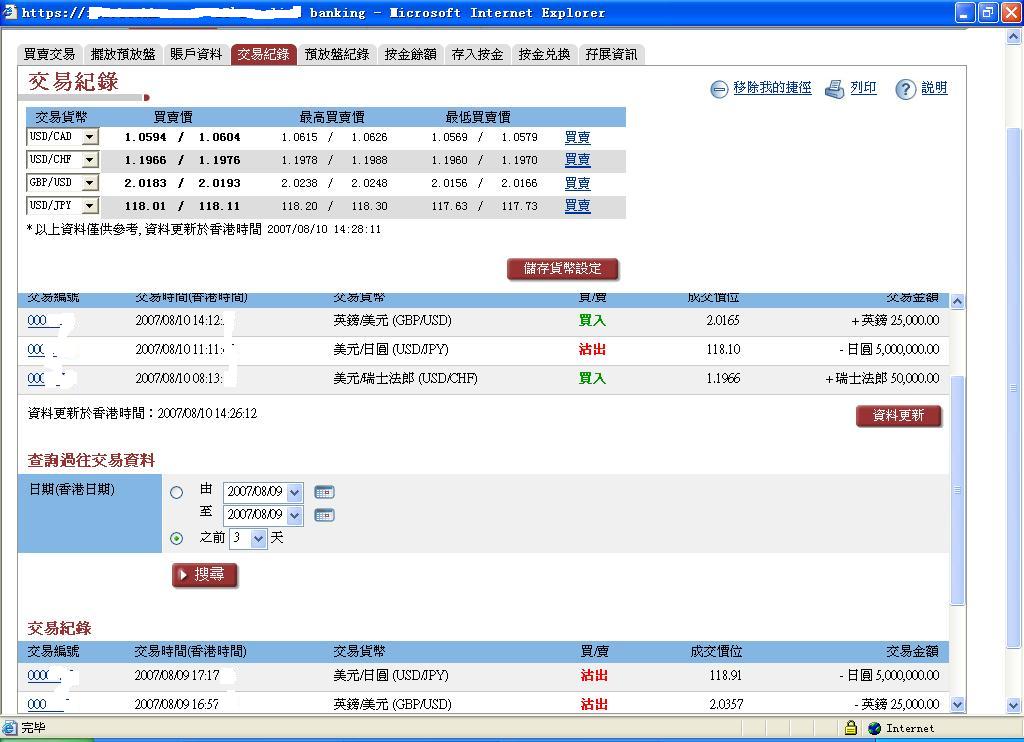Open the 之前 number of days dropdown
1024x742 pixels.
[259, 538]
